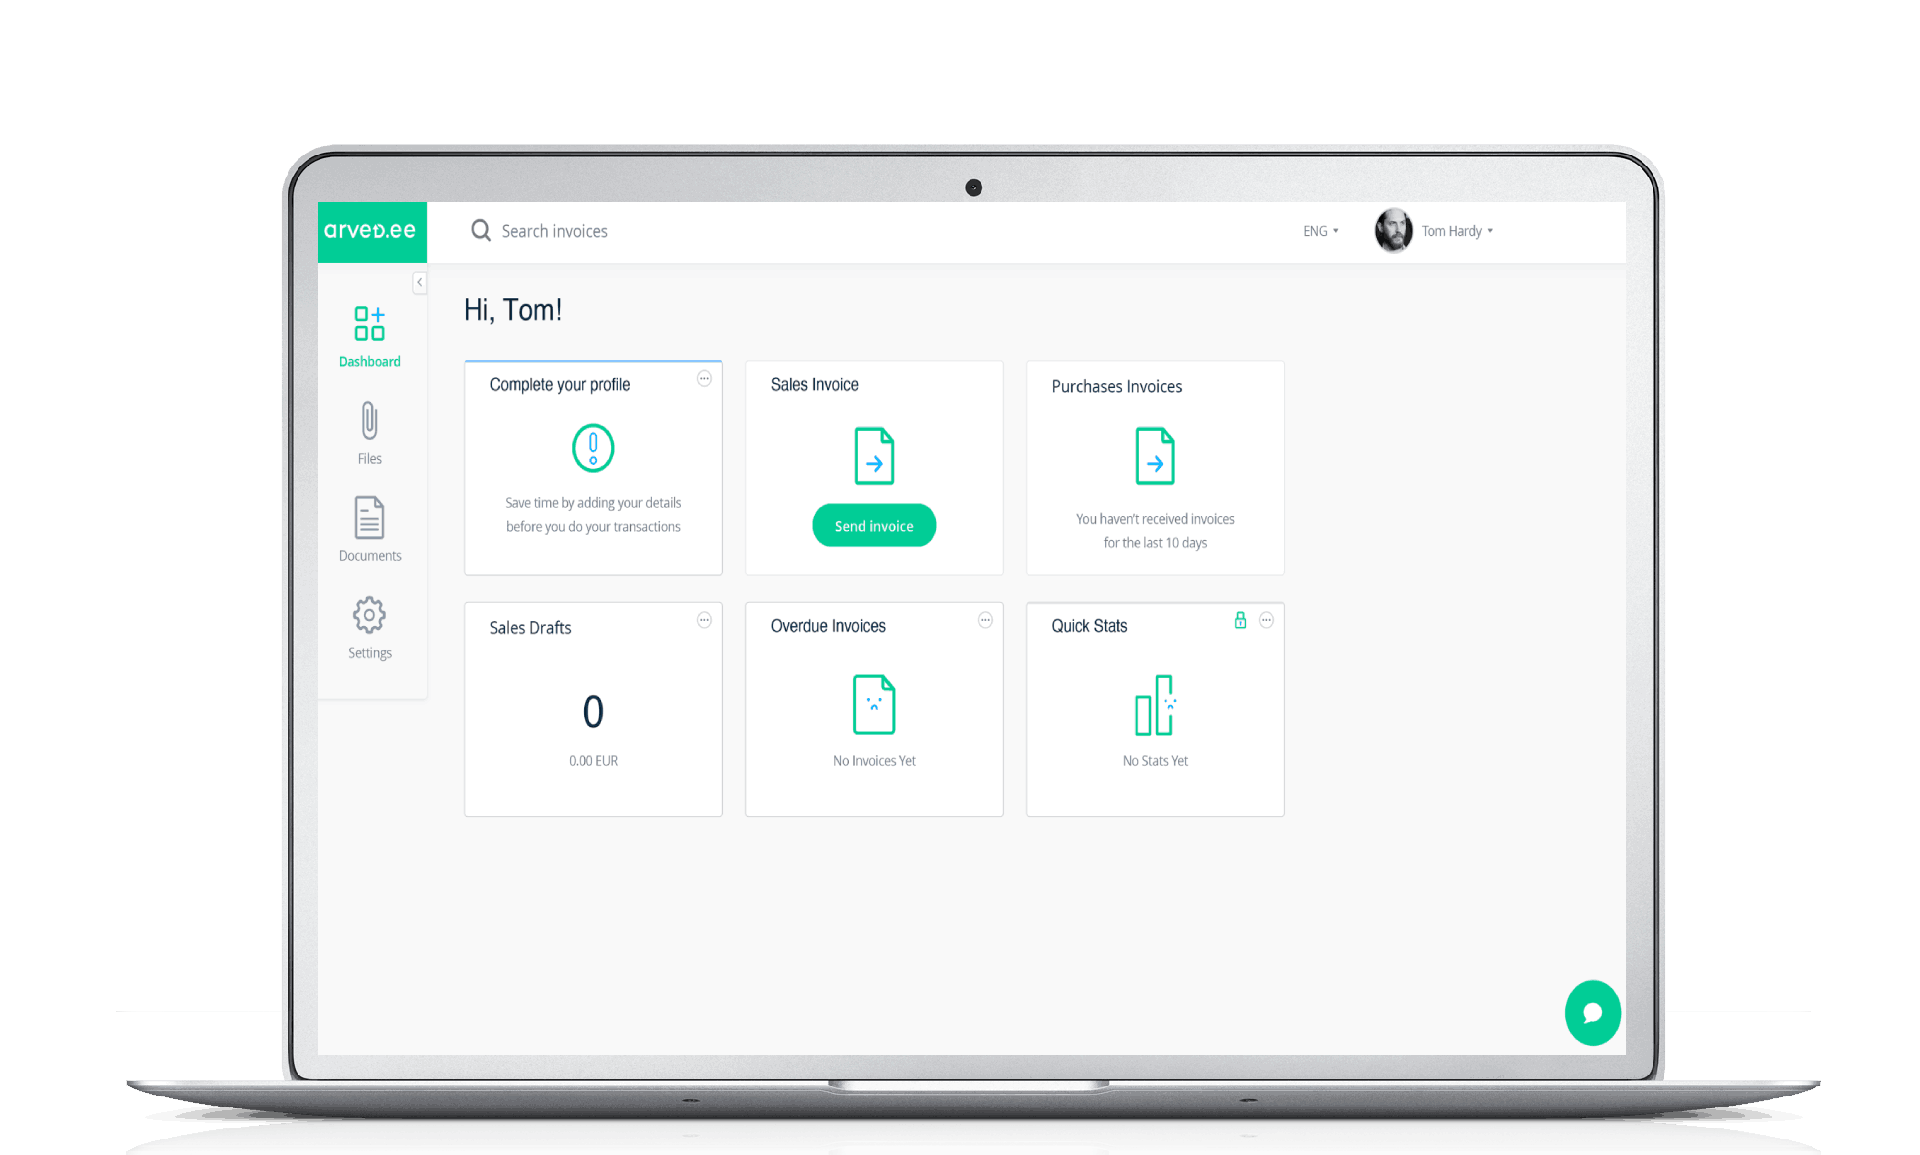This screenshot has width=1920, height=1155.
Task: Click the 0.00 EUR amount
Action: [593, 761]
